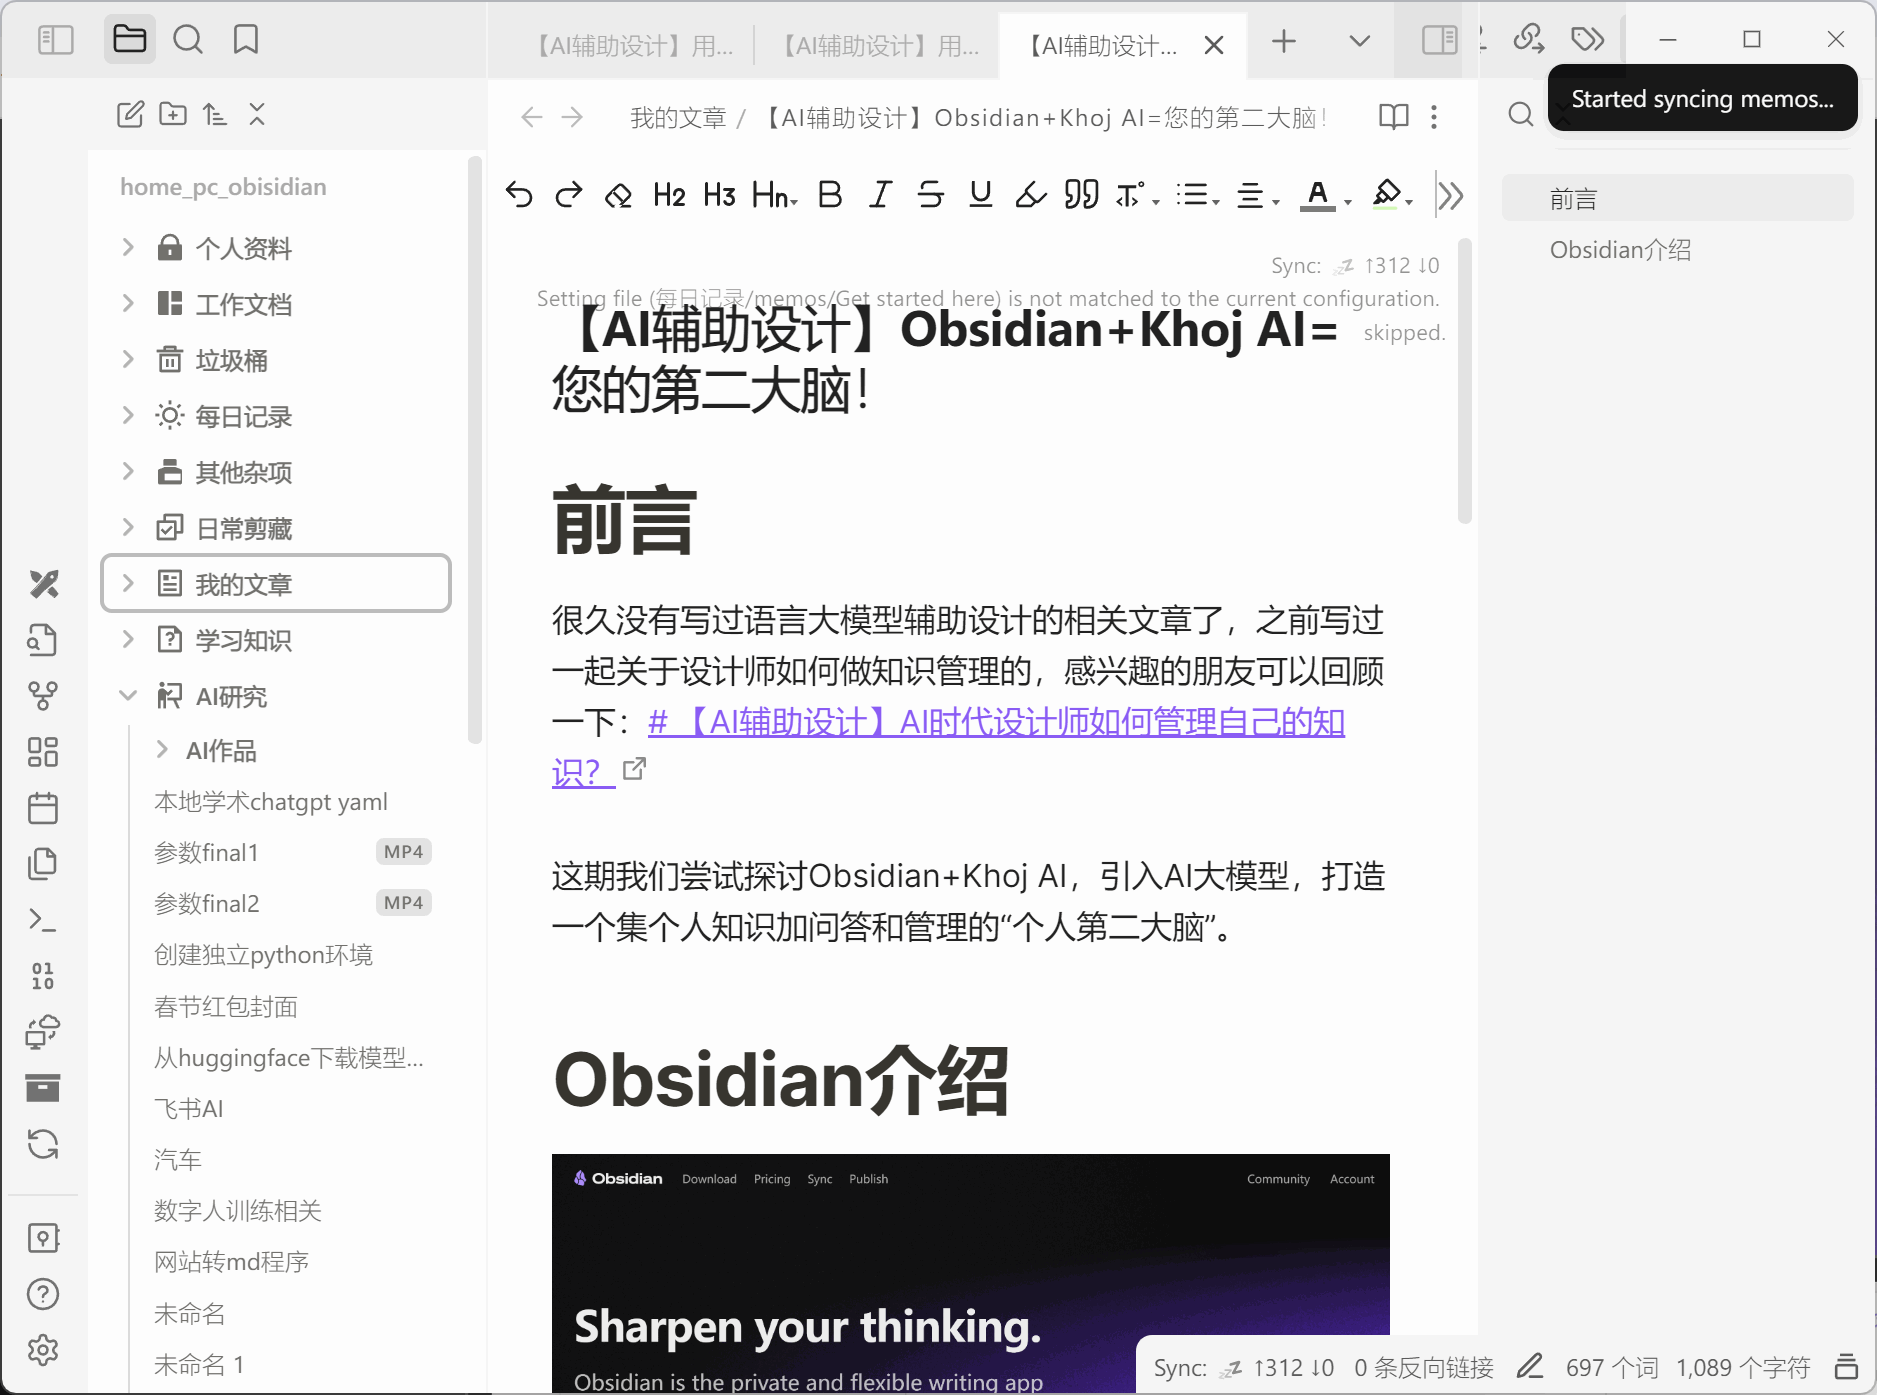Insert a block quote
This screenshot has height=1395, width=1877.
(x=1082, y=194)
